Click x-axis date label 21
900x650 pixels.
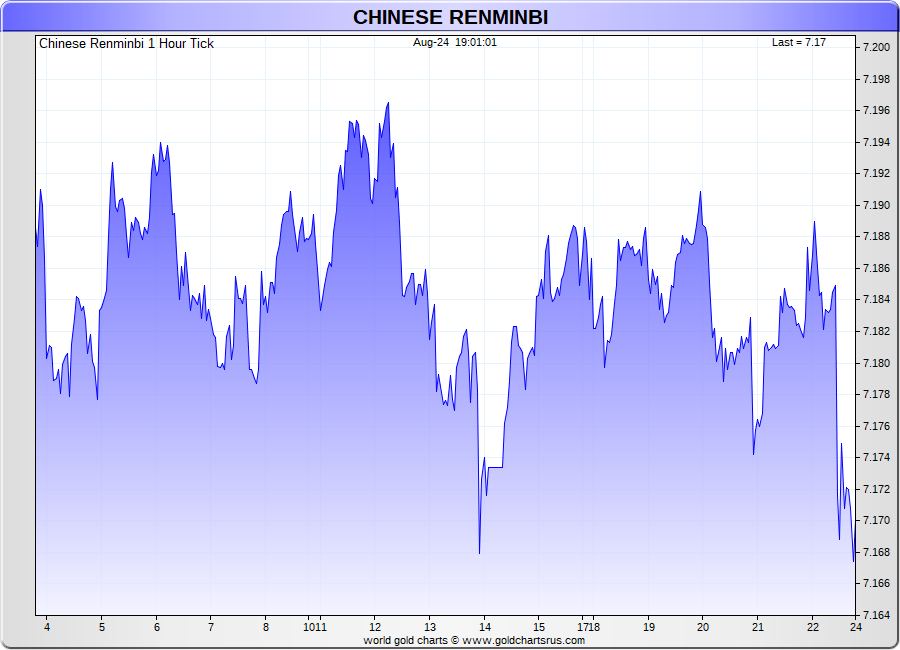(x=758, y=627)
